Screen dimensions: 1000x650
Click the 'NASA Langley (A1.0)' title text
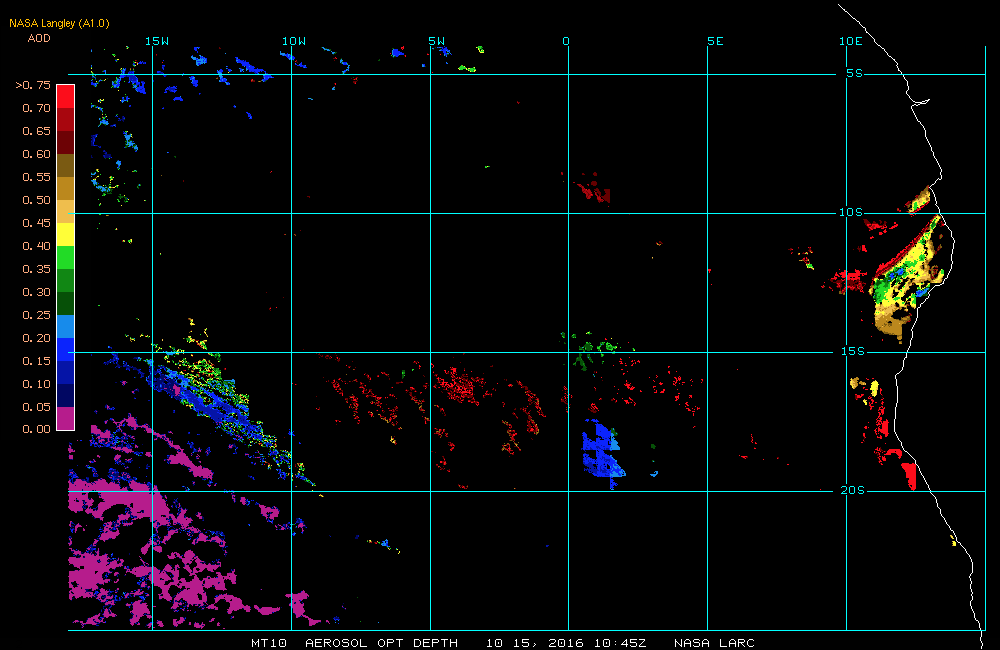[59, 23]
